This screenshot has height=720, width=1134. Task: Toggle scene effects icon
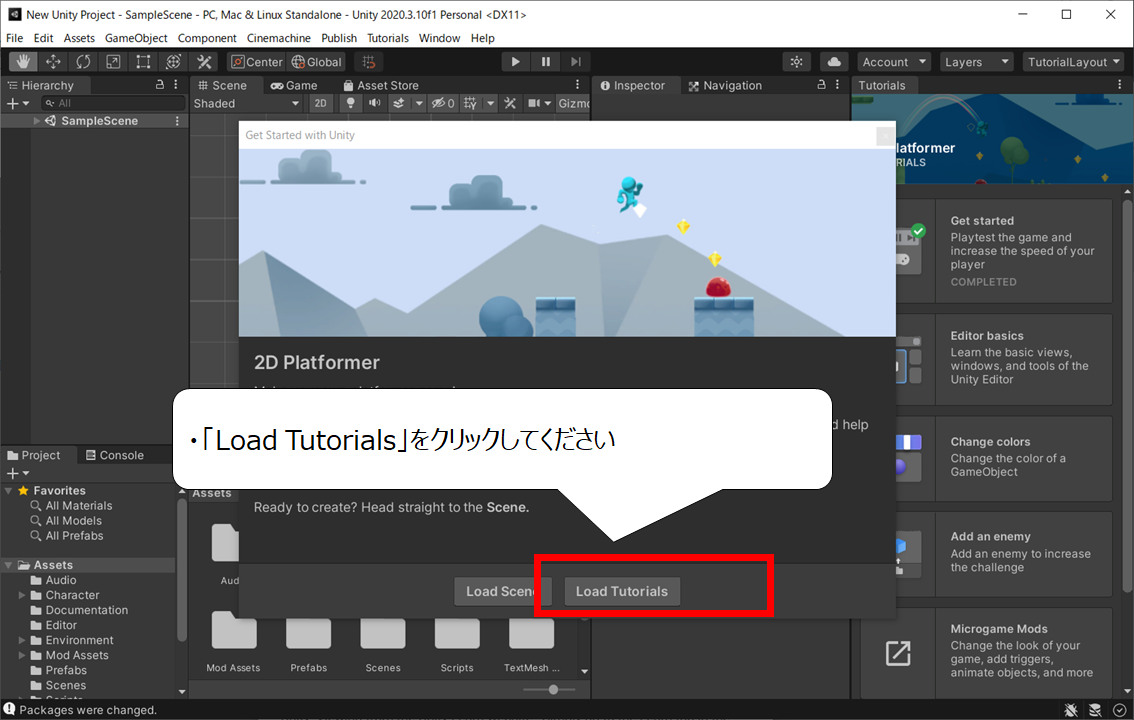[x=398, y=103]
